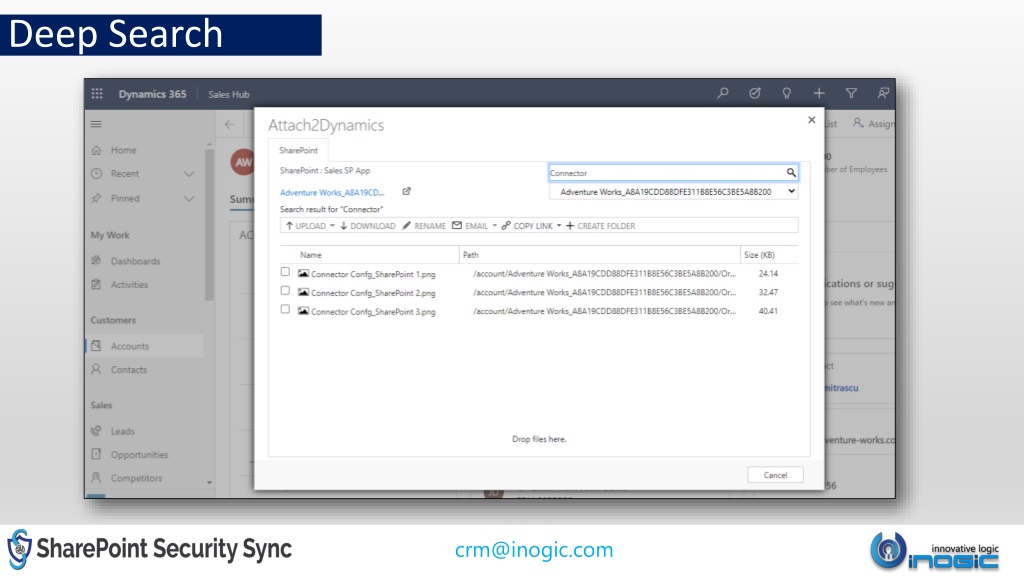Click the plus quick create icon
This screenshot has height=576, width=1024.
click(819, 93)
